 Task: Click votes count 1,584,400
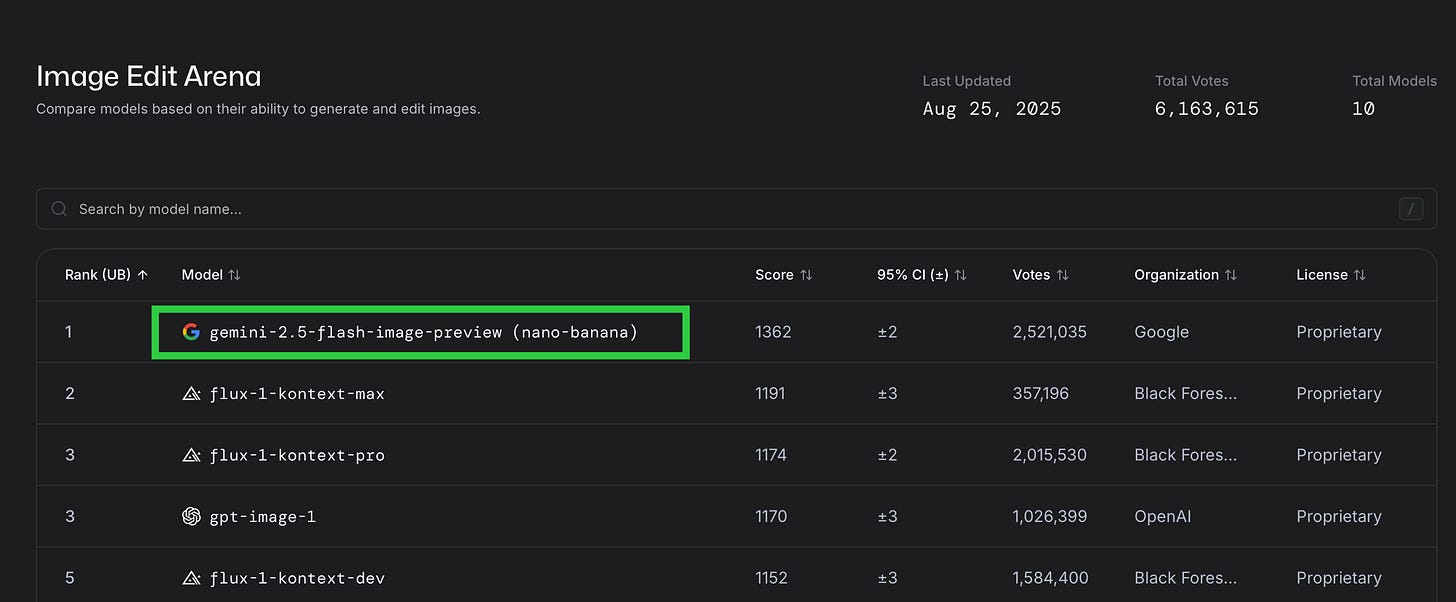coord(1050,578)
